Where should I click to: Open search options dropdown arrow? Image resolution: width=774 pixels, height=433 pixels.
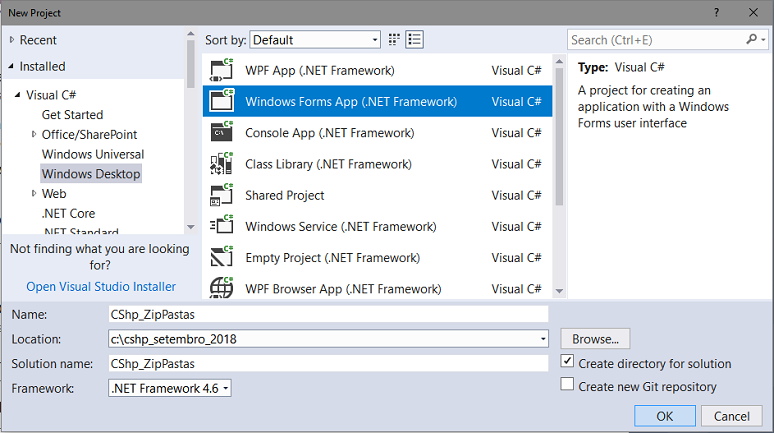[763, 39]
